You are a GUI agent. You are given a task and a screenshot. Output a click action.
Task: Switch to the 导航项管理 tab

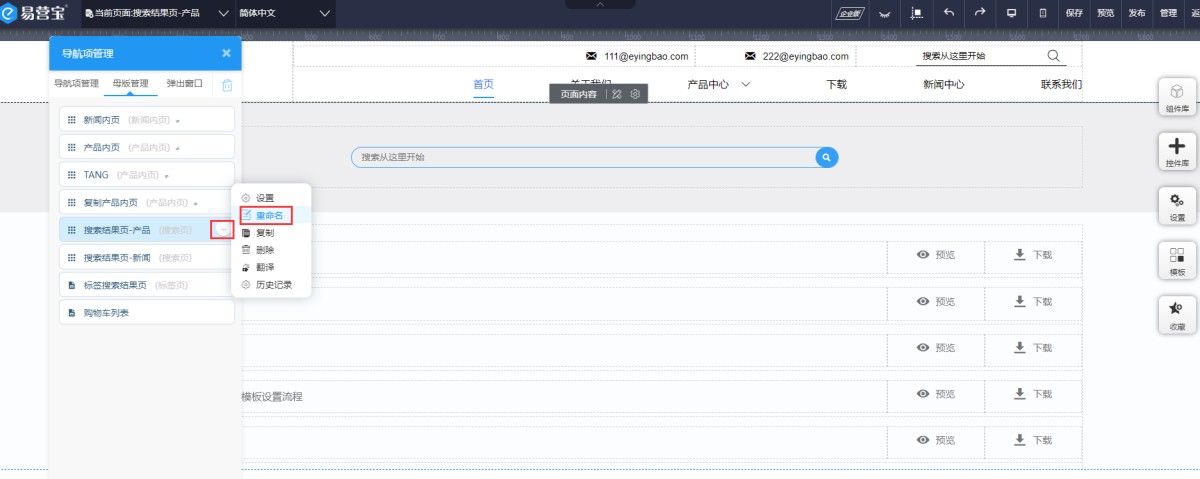coord(76,83)
